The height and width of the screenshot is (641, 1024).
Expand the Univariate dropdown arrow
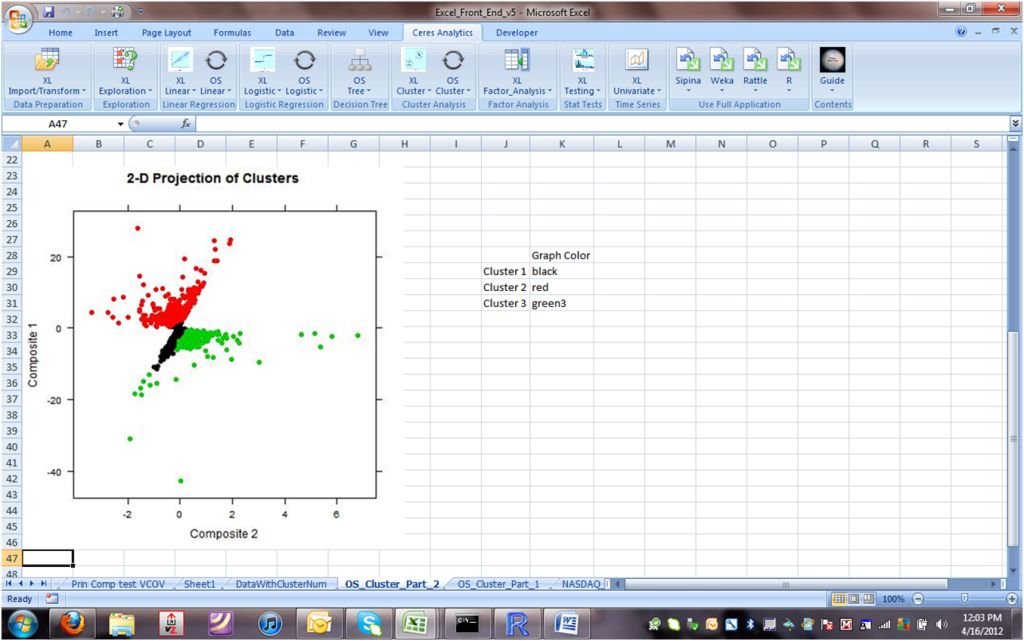[x=659, y=91]
